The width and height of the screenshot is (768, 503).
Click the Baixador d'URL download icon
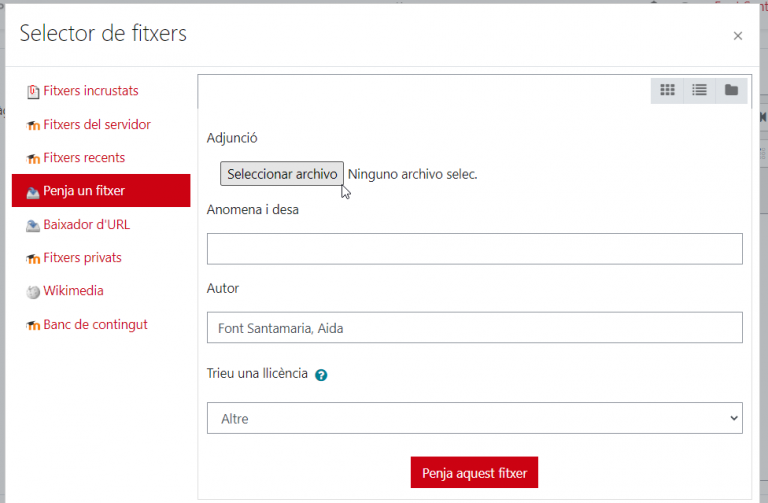click(33, 225)
